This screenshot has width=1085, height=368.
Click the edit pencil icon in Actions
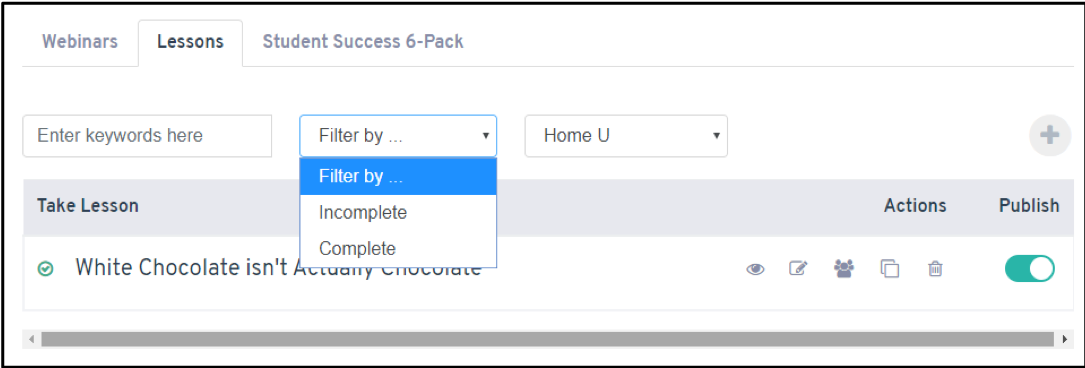point(799,268)
